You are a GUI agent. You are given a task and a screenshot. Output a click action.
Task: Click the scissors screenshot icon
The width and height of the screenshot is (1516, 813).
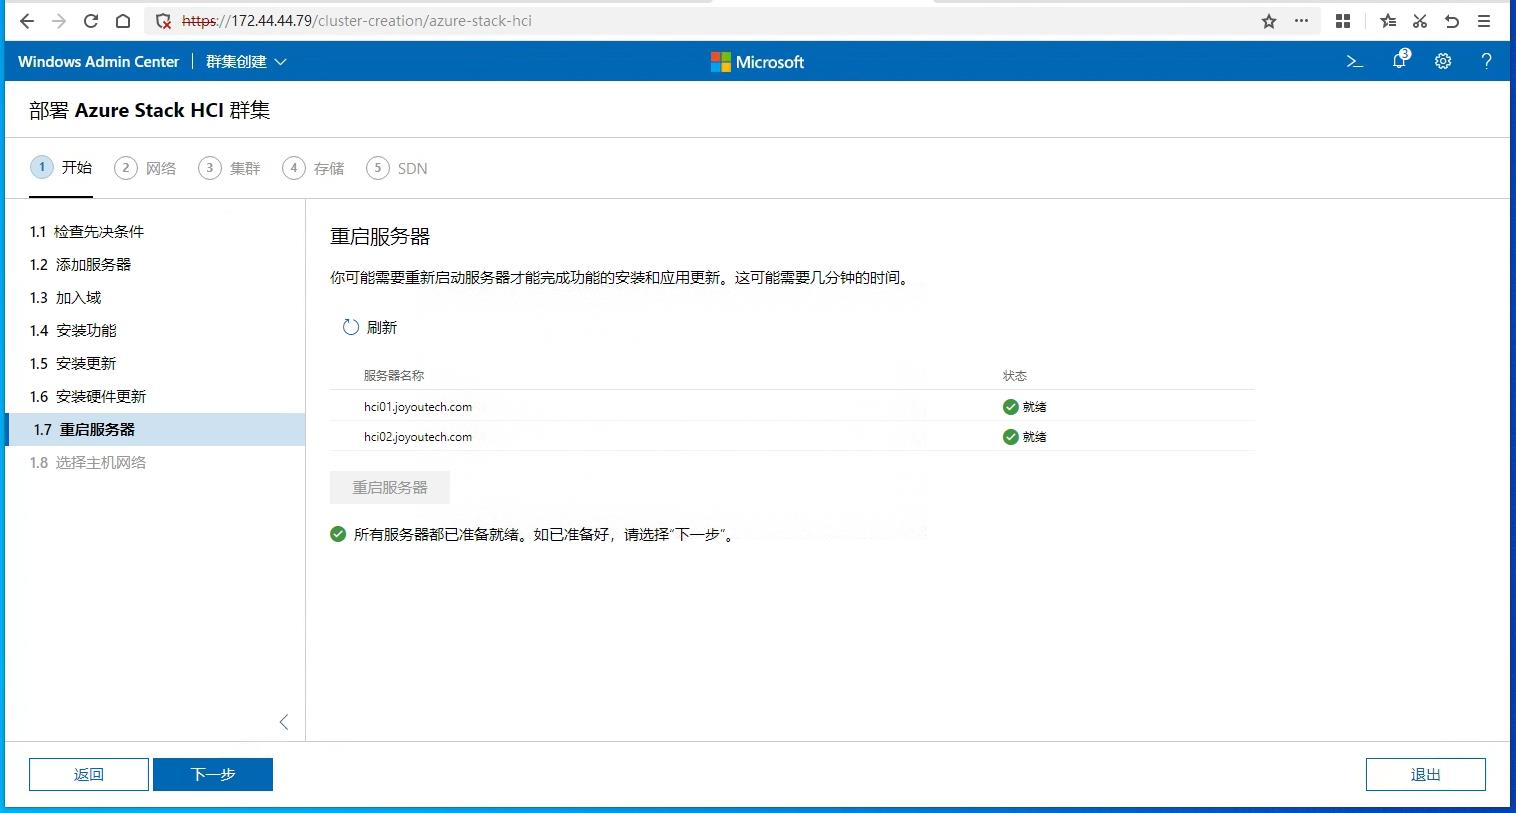[1420, 21]
